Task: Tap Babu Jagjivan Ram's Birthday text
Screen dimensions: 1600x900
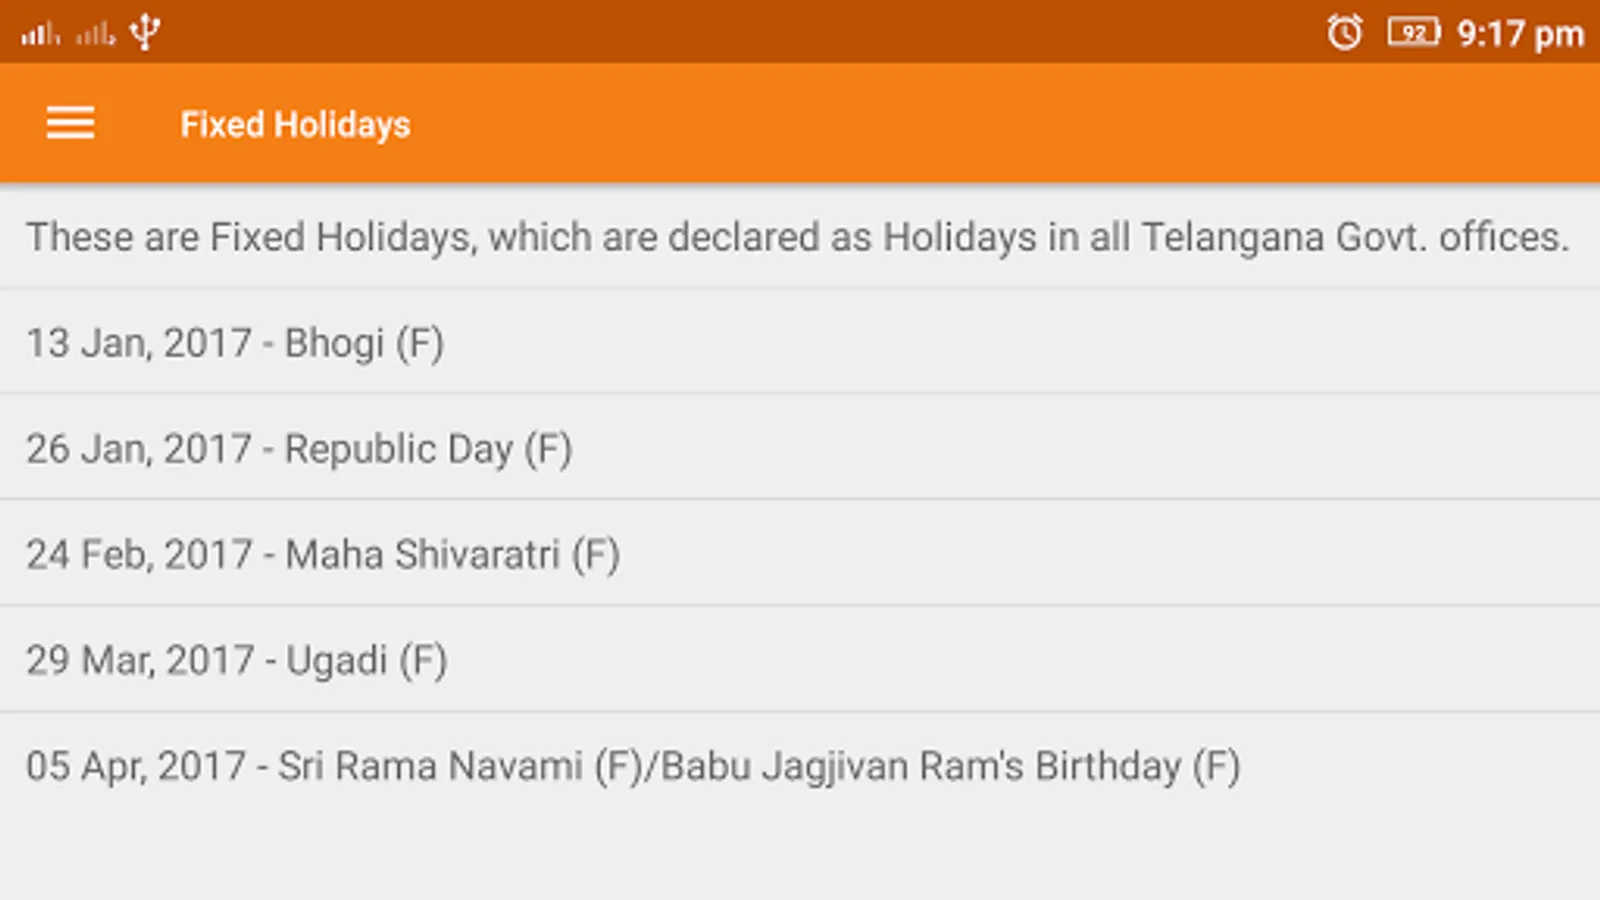Action: point(950,767)
